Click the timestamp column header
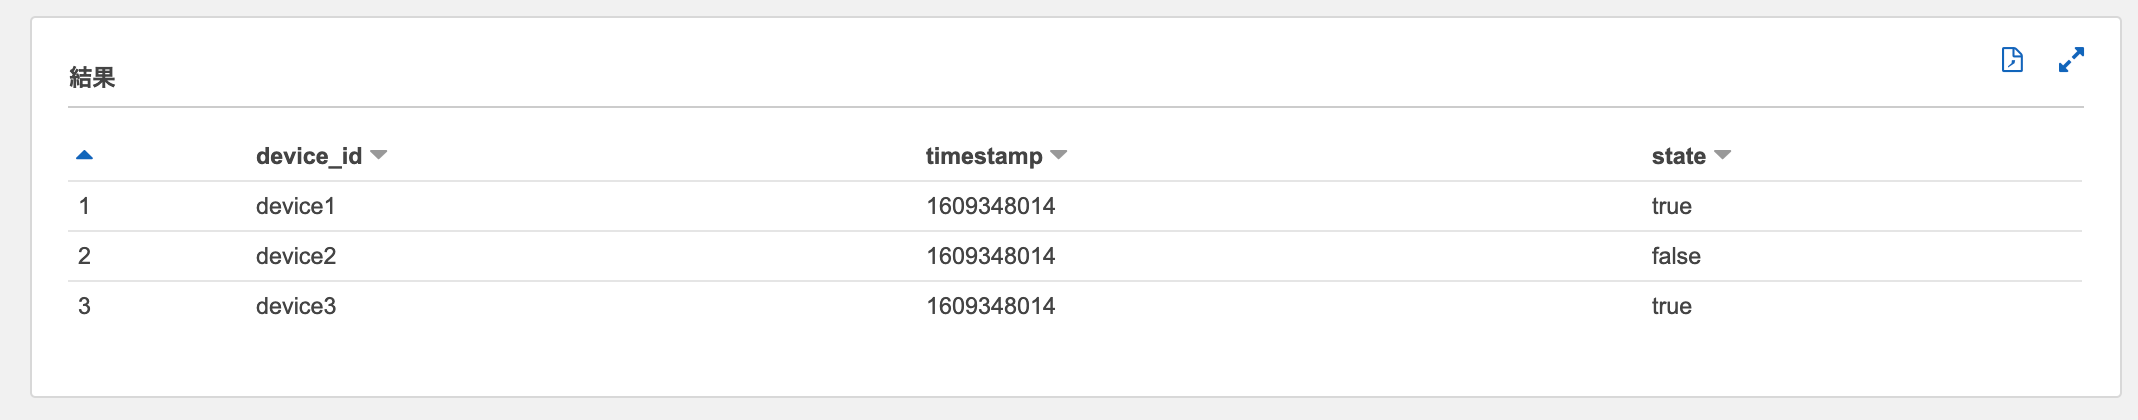This screenshot has height=420, width=2138. pos(983,156)
